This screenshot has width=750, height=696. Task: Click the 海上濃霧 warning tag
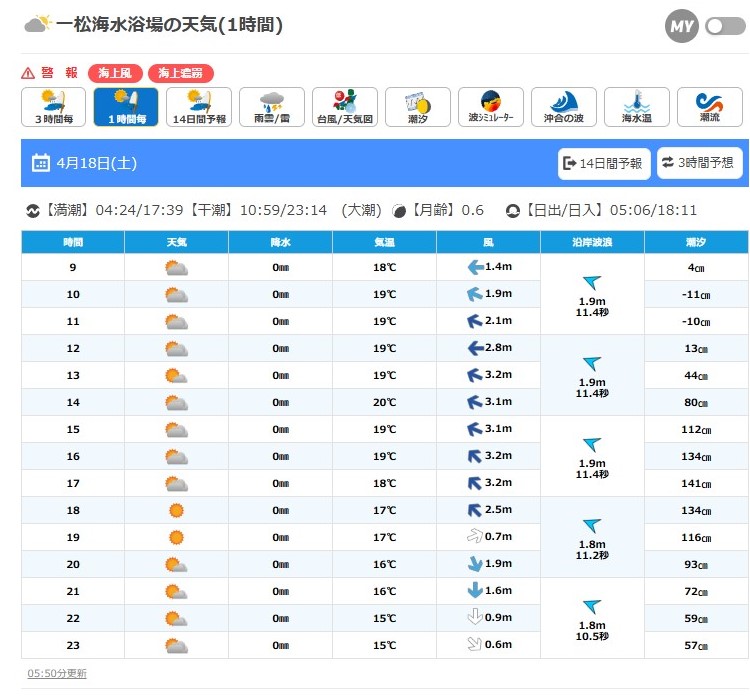point(181,73)
